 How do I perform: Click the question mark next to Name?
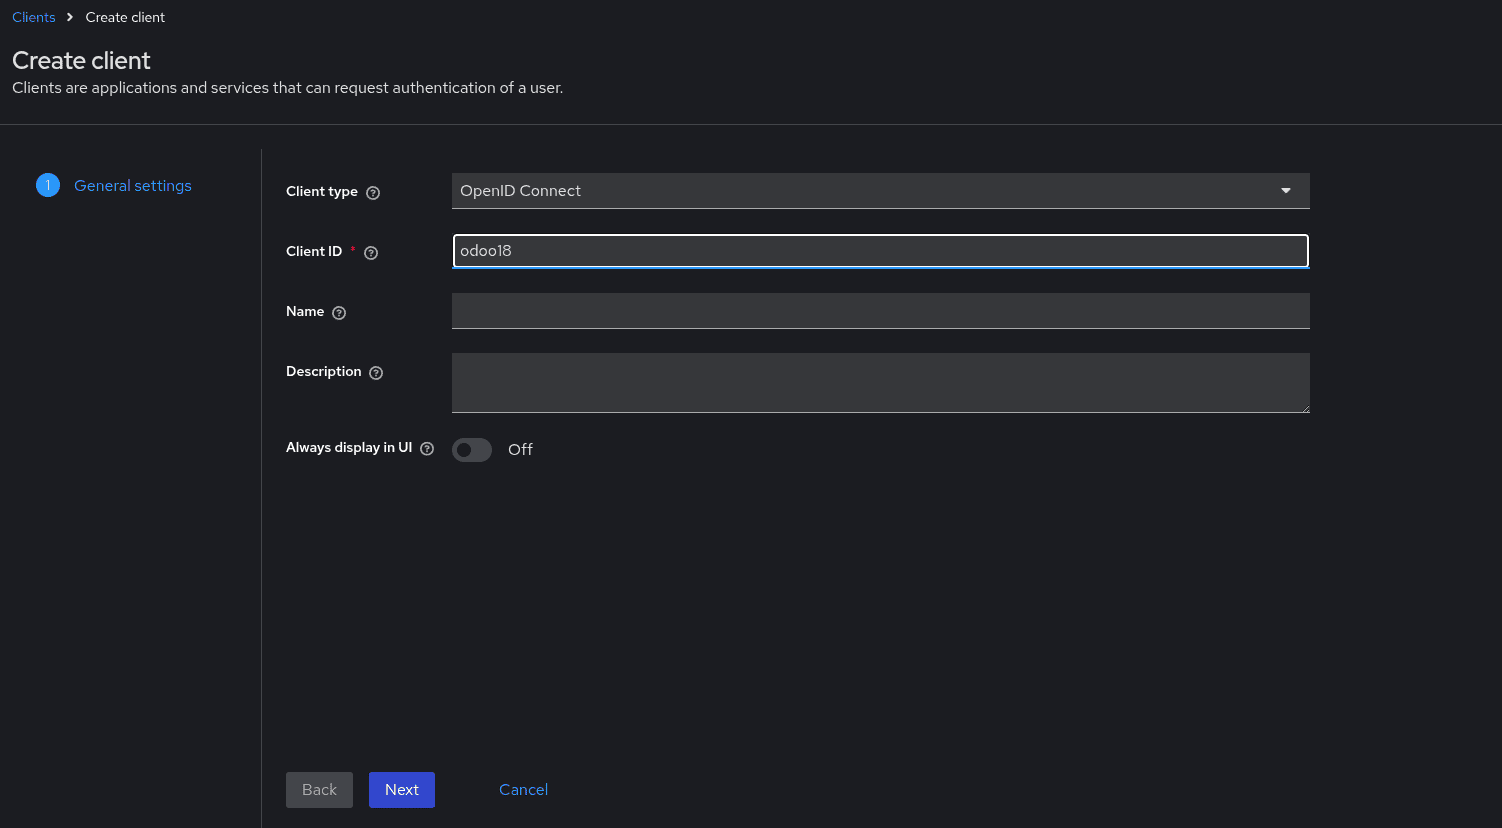(x=339, y=312)
